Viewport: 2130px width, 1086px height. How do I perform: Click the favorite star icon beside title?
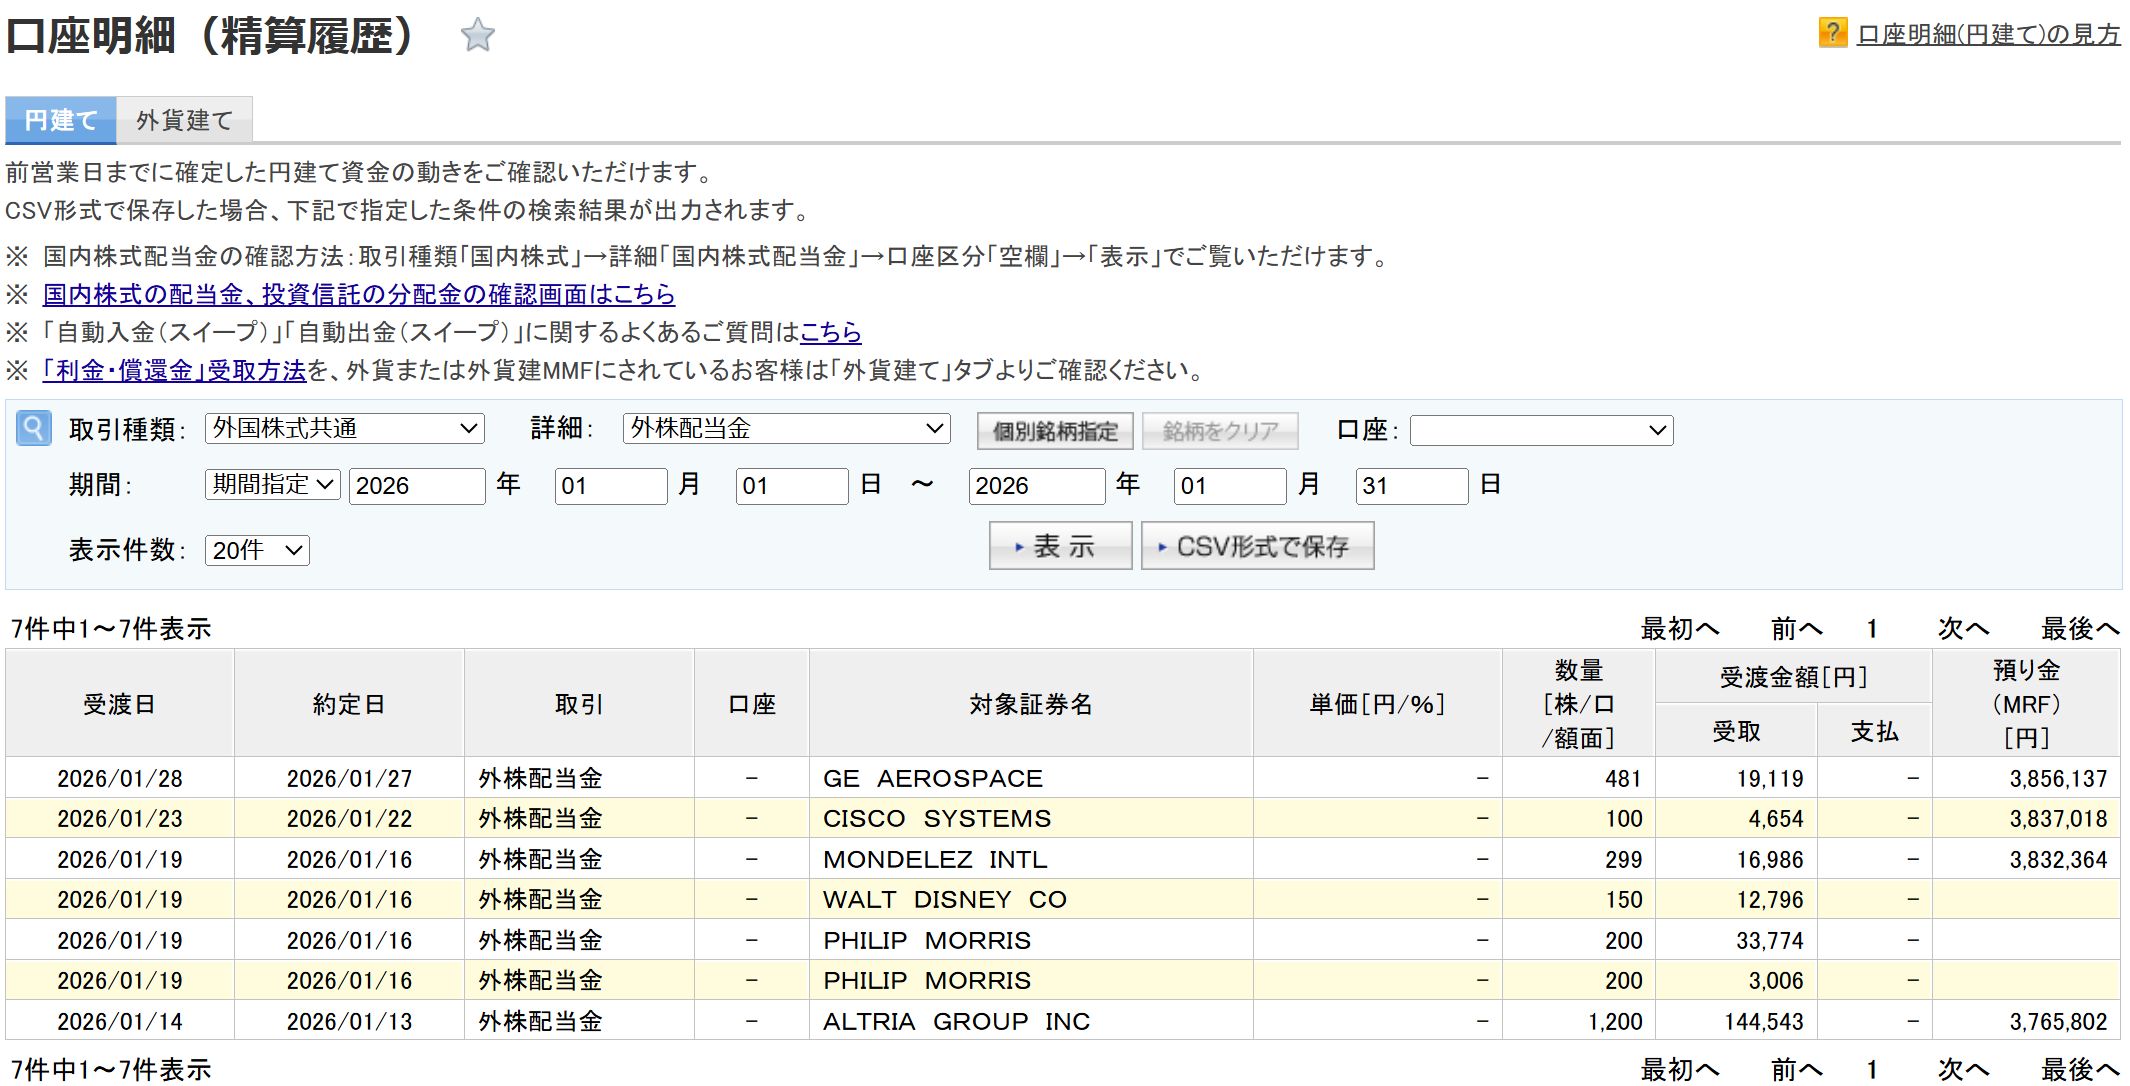click(477, 36)
